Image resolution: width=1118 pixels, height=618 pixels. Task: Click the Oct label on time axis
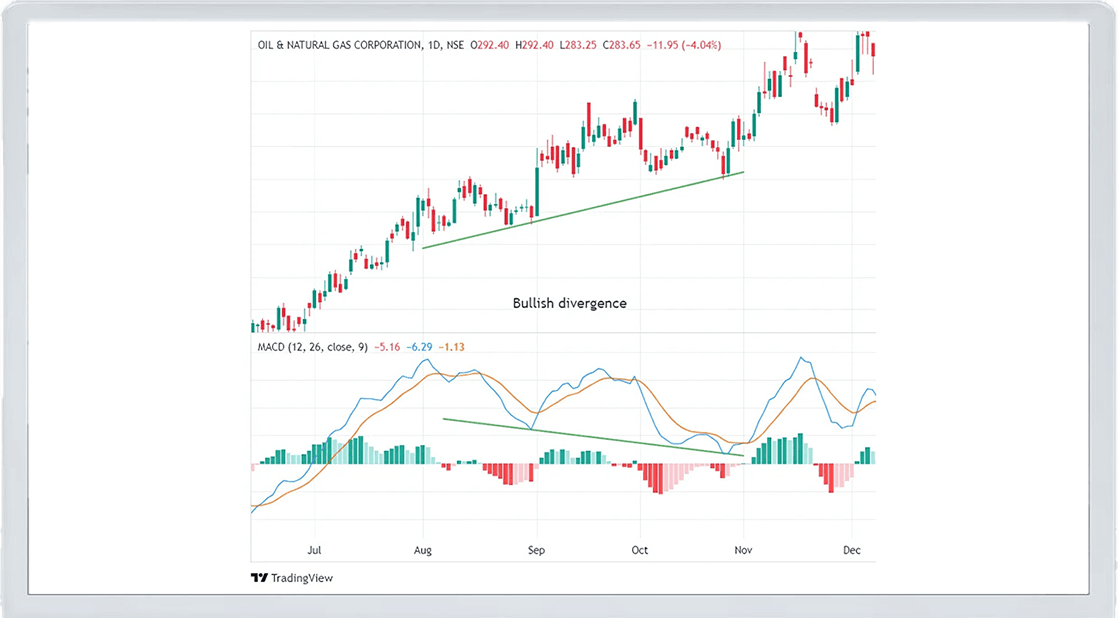click(640, 550)
